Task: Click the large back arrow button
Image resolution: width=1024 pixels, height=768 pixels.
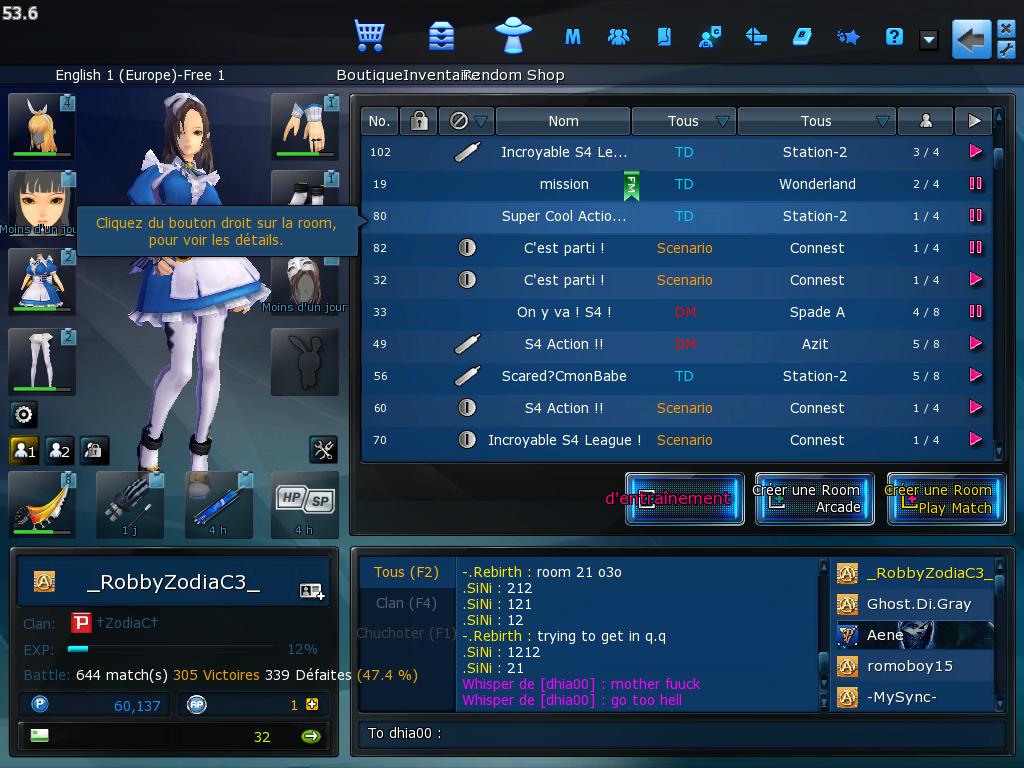Action: point(971,40)
